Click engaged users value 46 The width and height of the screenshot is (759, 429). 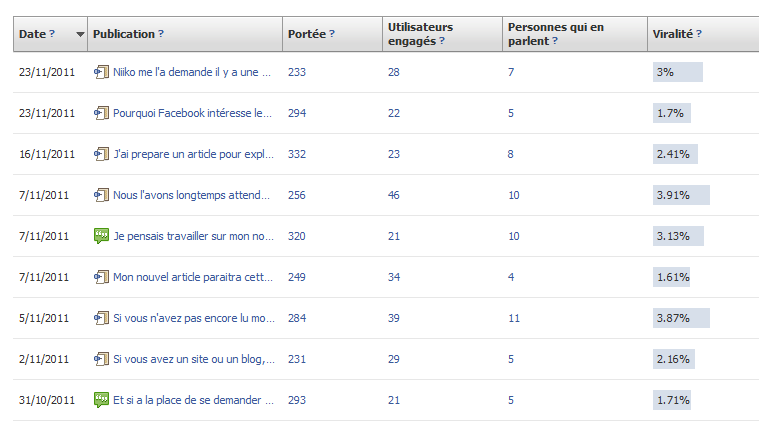coord(394,195)
